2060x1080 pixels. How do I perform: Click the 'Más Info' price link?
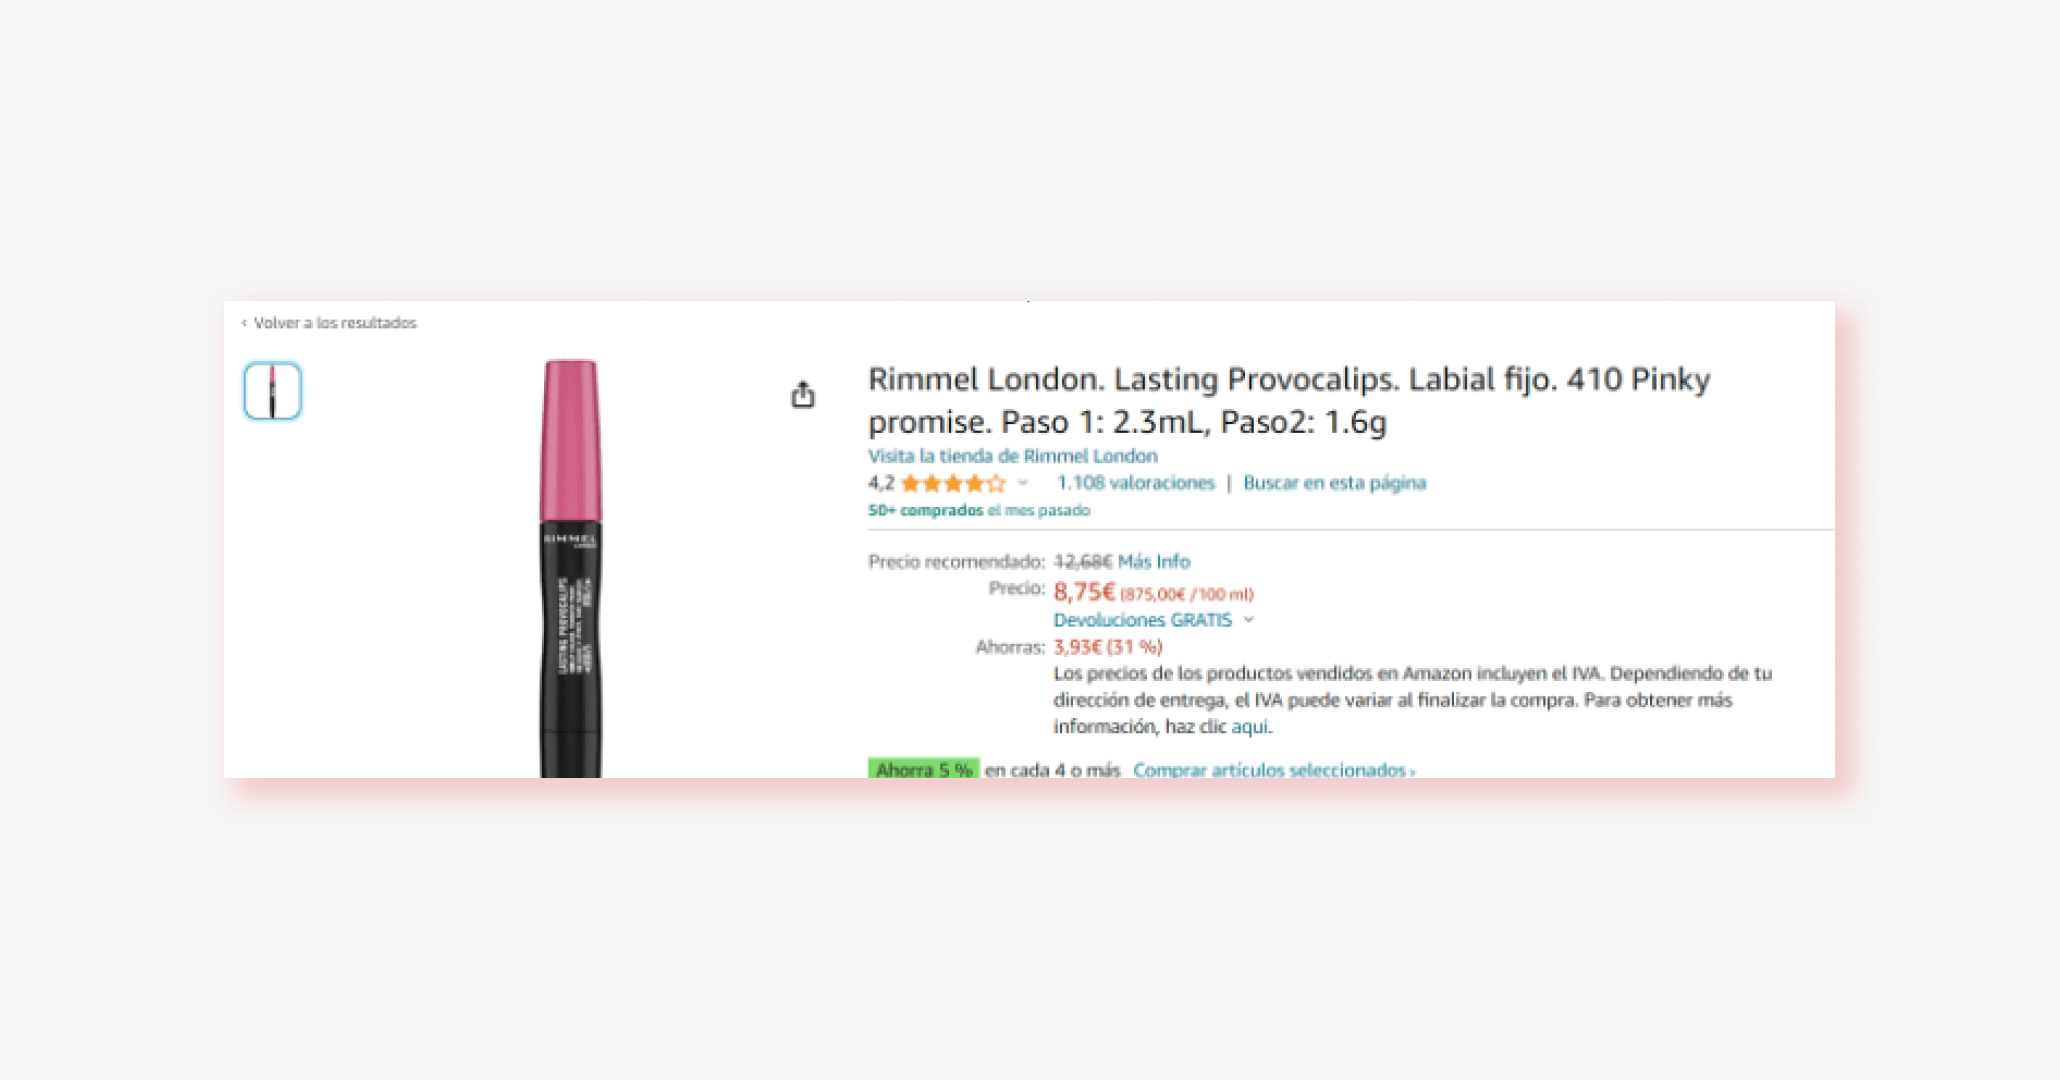click(x=1156, y=561)
